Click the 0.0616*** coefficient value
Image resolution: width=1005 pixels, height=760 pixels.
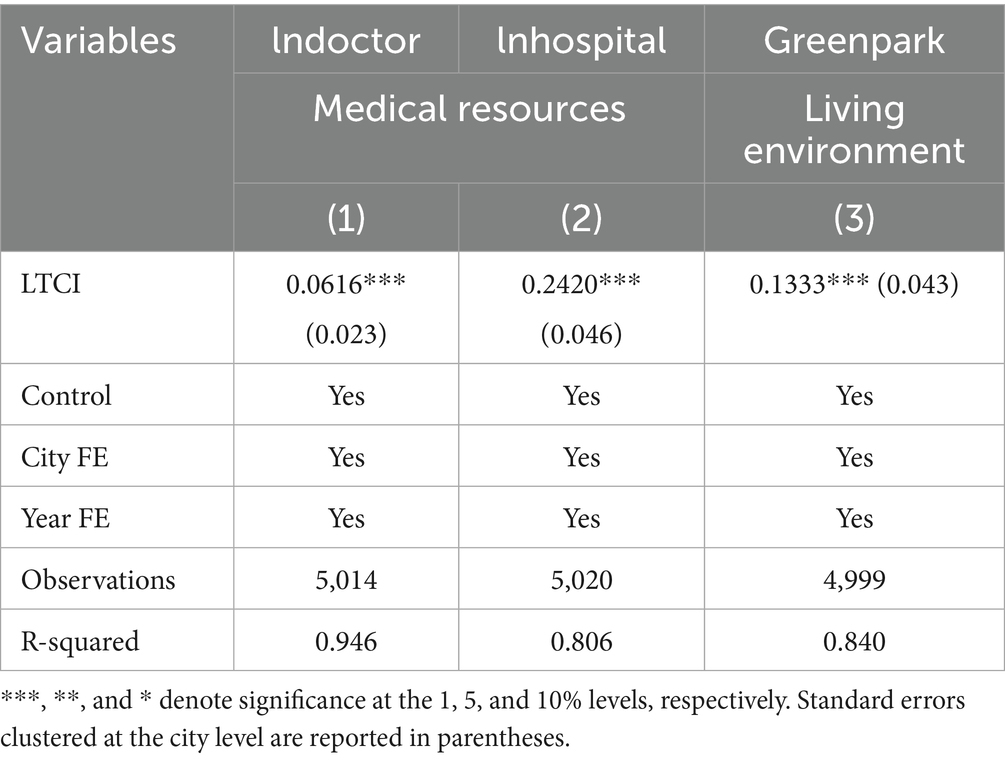click(x=346, y=285)
